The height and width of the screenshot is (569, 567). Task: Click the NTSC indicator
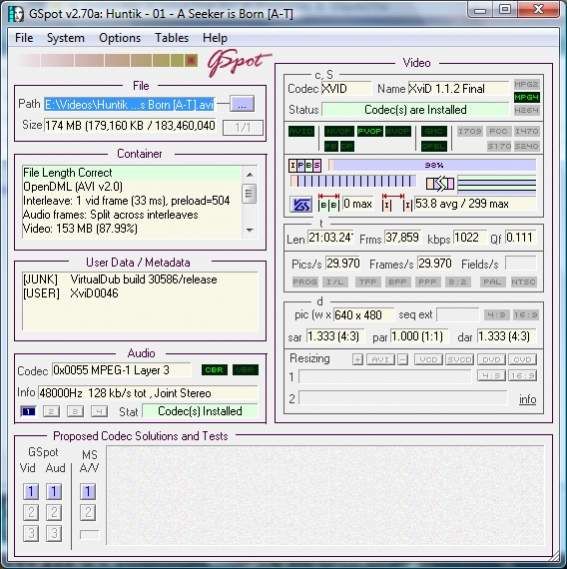523,282
